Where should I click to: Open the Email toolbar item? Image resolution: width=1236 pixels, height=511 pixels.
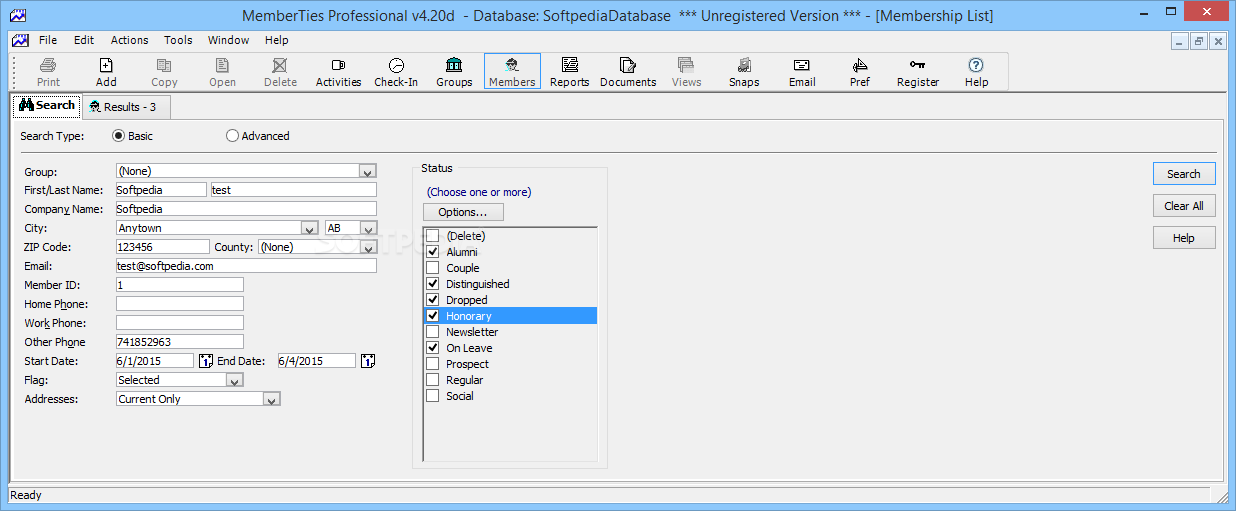coord(802,72)
